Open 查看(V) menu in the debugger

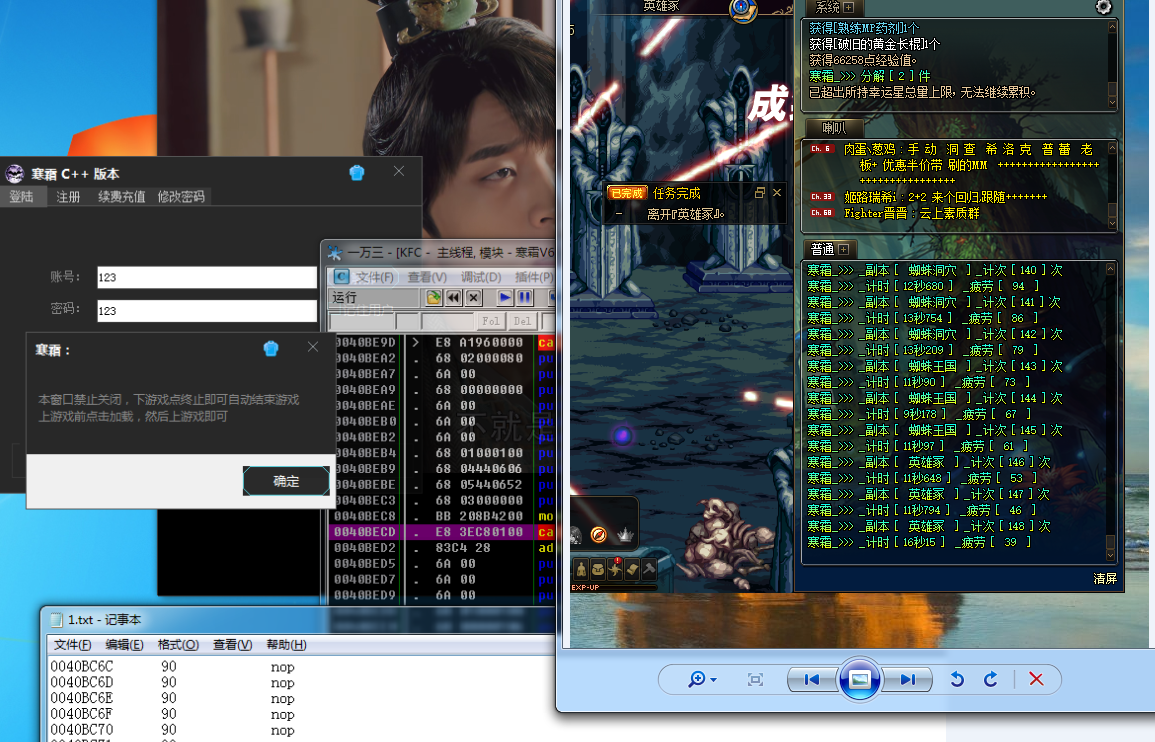[427, 277]
